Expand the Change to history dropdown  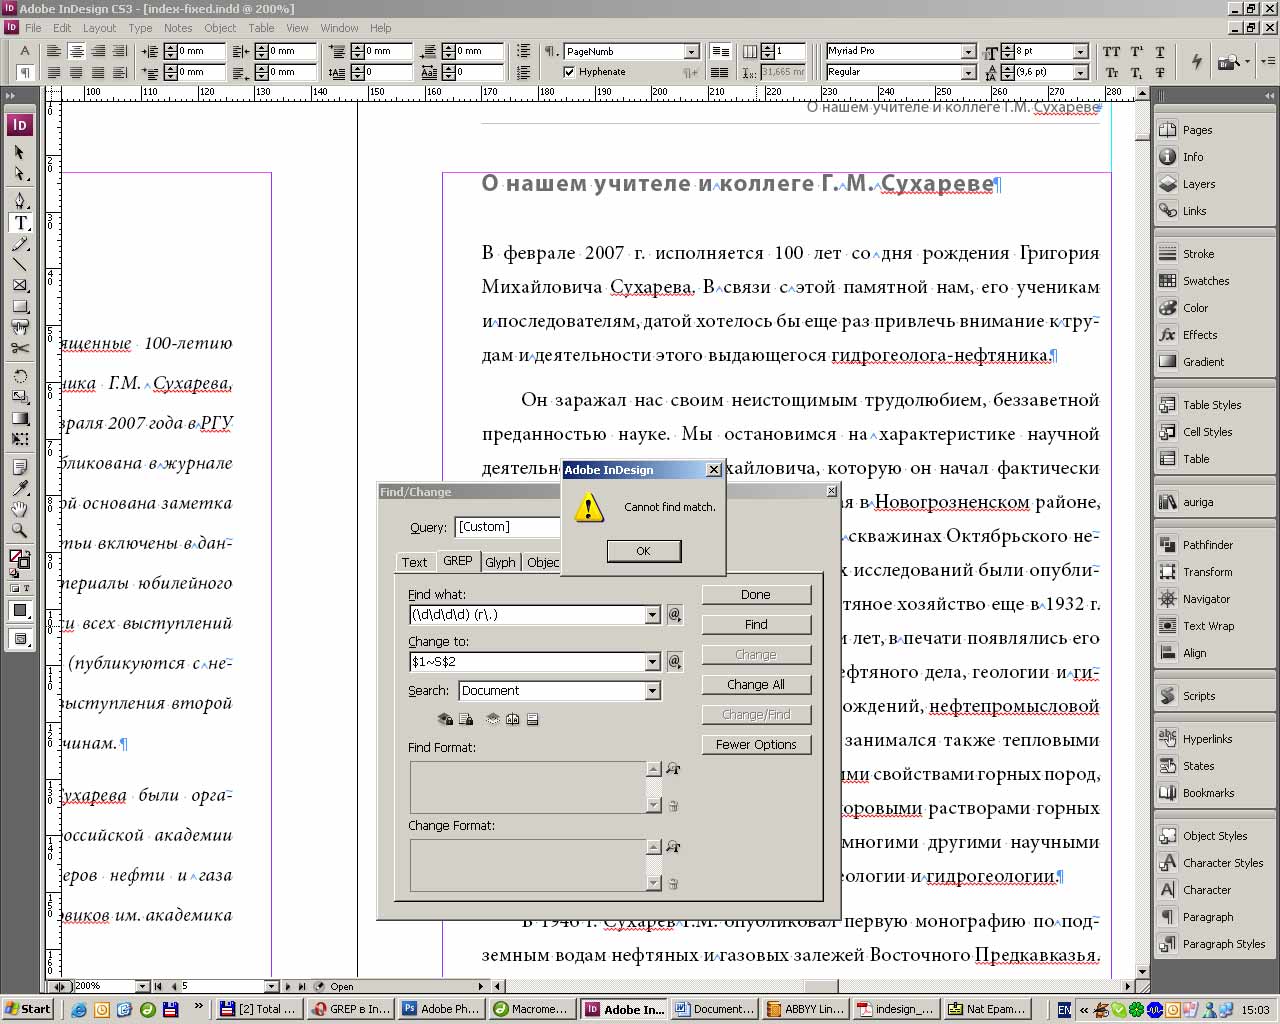pos(653,661)
